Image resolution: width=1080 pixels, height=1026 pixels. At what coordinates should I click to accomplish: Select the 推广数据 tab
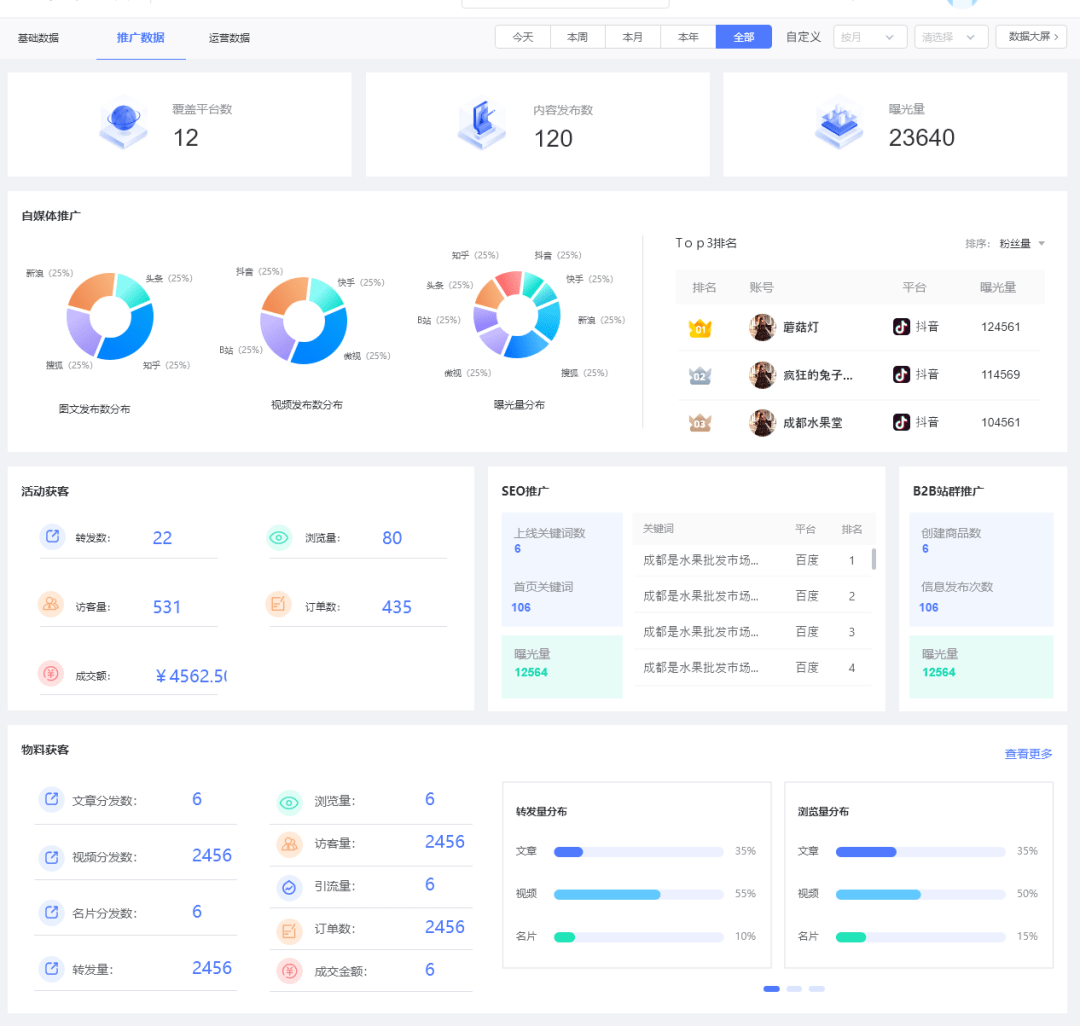pyautogui.click(x=141, y=38)
